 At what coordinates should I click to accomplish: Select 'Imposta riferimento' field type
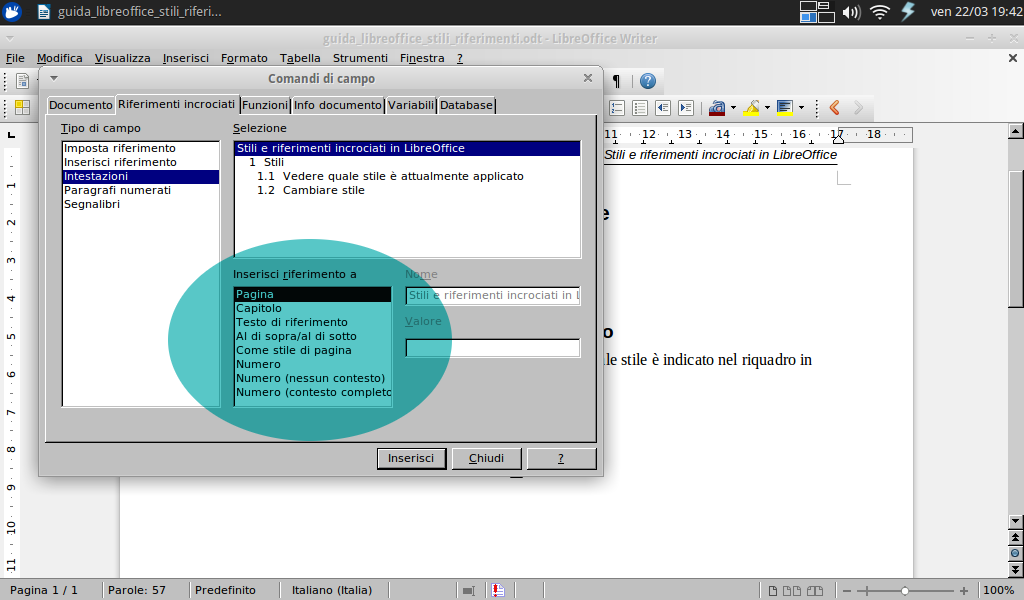tap(140, 148)
